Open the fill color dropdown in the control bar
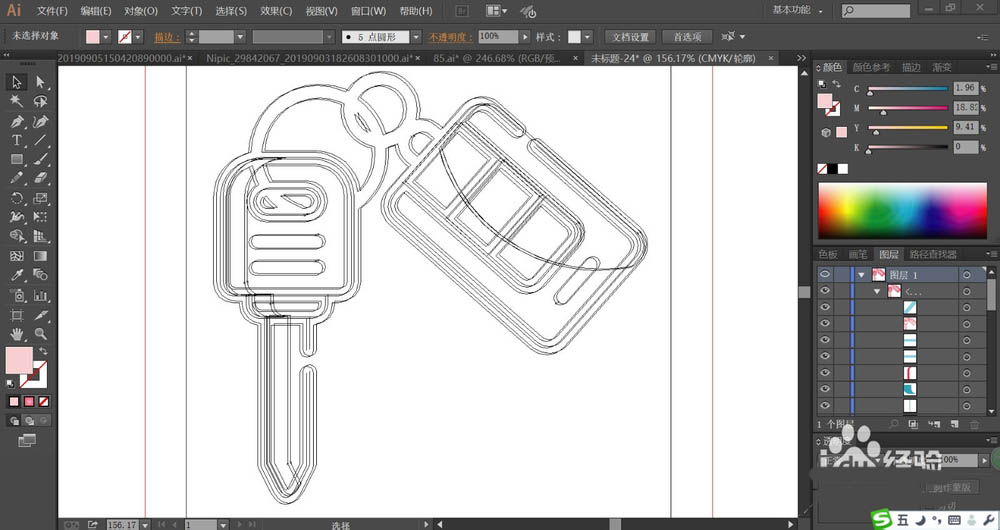1000x530 pixels. tap(106, 37)
